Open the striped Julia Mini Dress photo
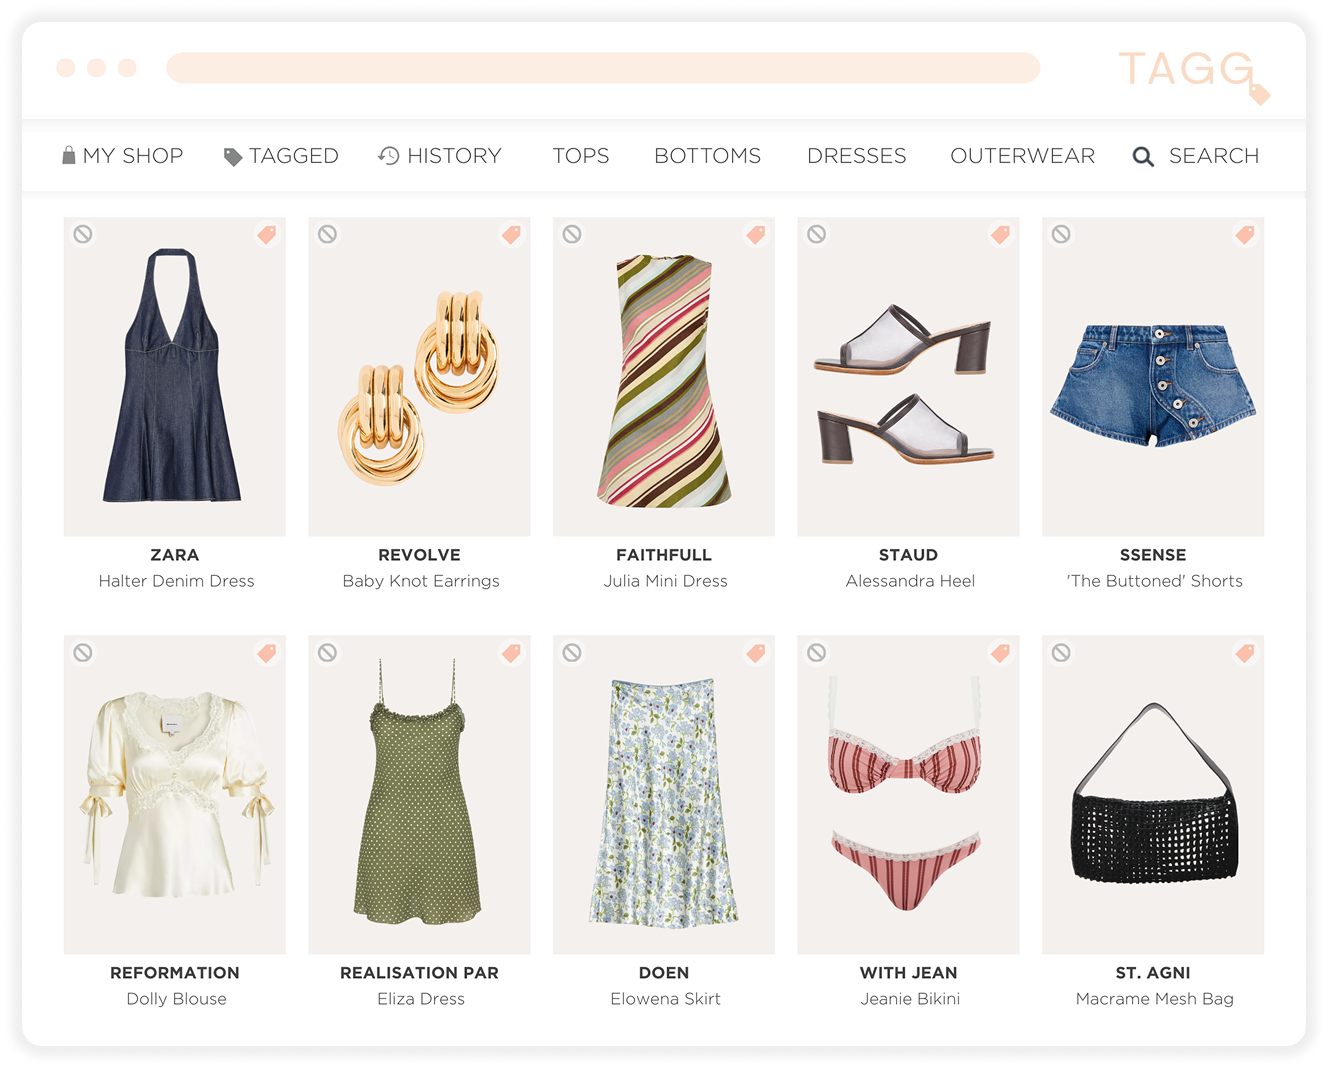1328x1068 pixels. click(x=664, y=377)
